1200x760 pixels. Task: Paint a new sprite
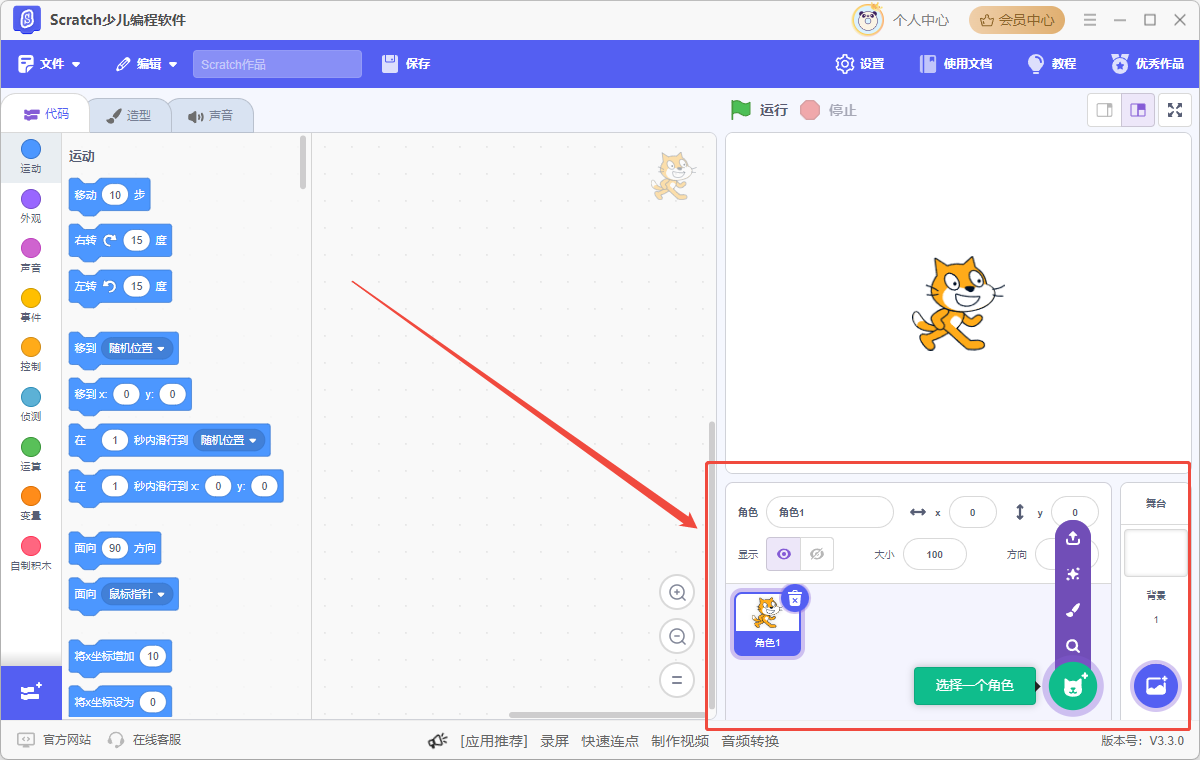[1073, 610]
